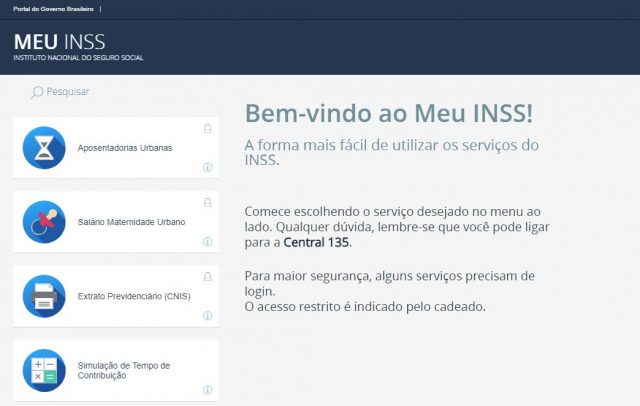
Task: Focus the Pesquisar search field
Action: (x=116, y=92)
